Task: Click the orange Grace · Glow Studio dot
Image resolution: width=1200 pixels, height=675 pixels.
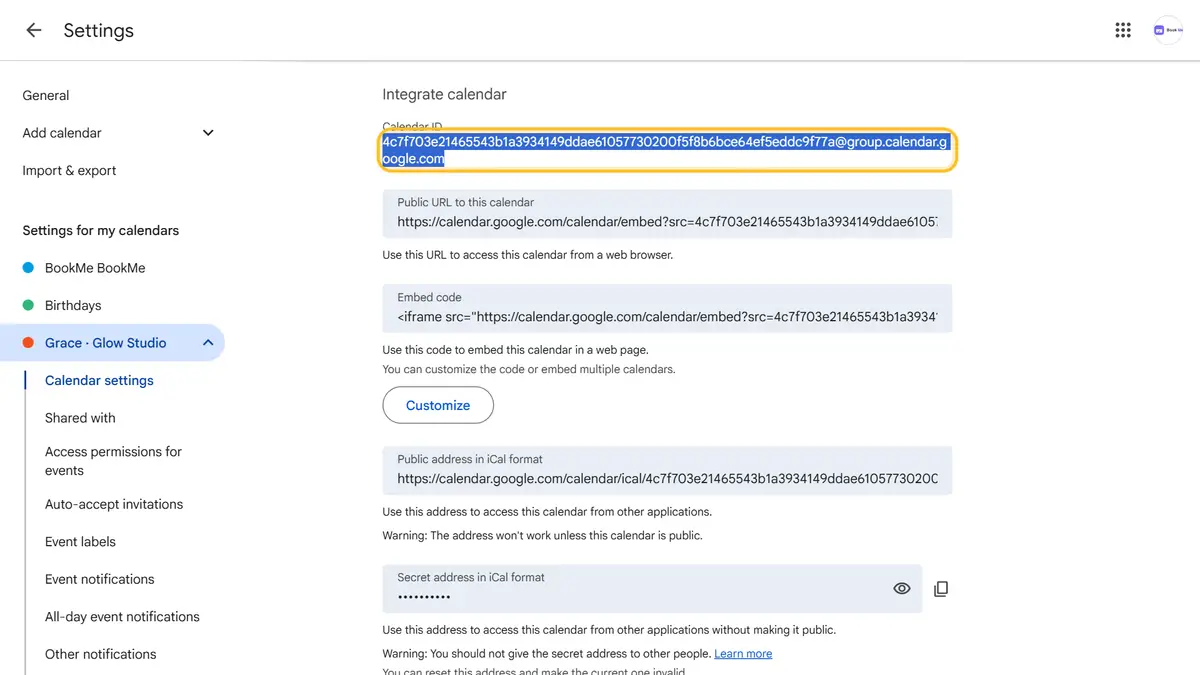Action: point(28,343)
